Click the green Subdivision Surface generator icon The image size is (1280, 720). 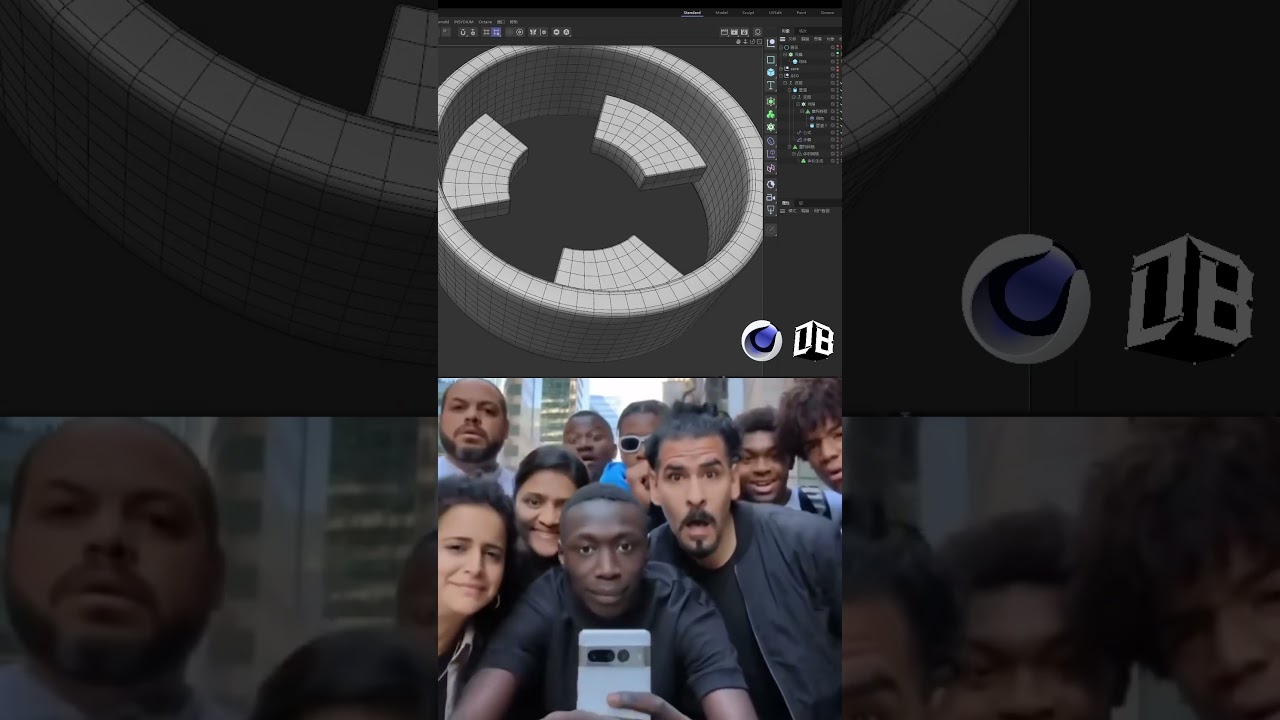[x=771, y=101]
